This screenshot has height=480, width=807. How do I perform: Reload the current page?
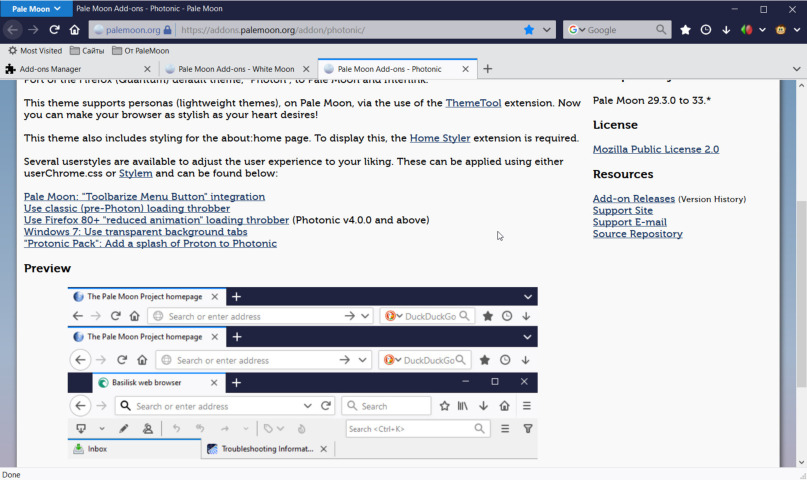[x=54, y=30]
